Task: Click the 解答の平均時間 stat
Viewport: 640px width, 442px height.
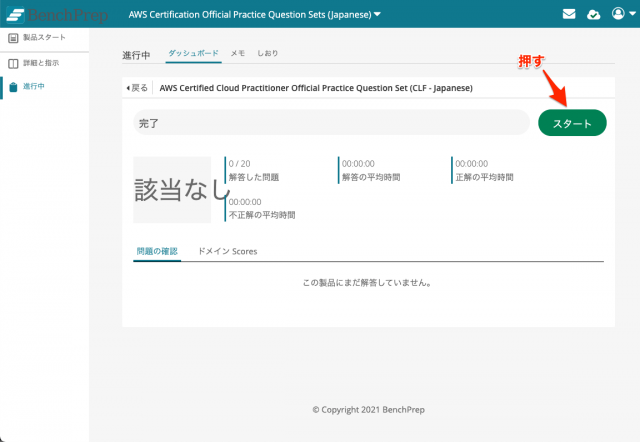Action: click(x=370, y=170)
